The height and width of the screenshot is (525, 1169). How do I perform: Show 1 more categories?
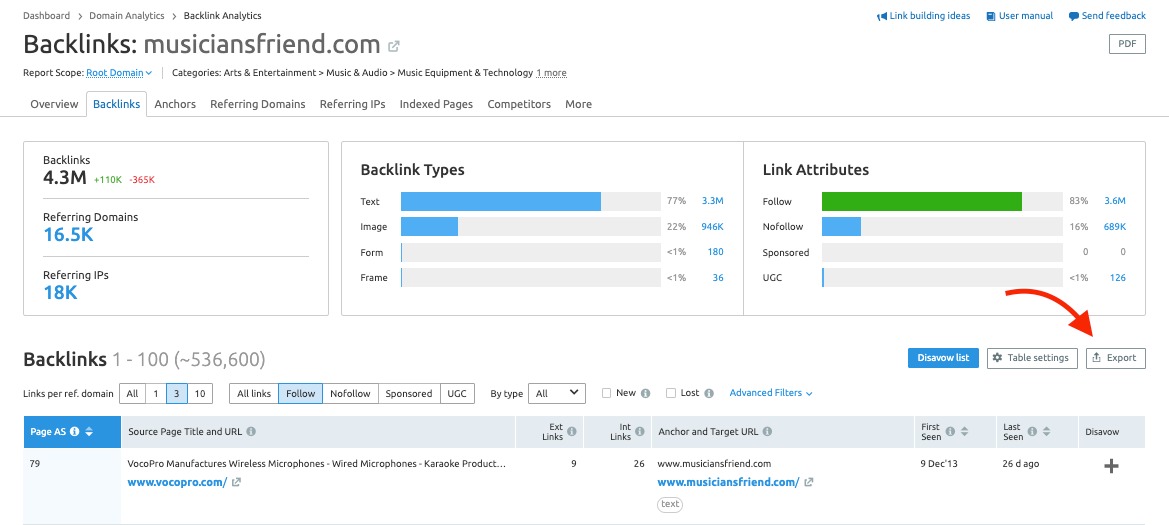click(x=551, y=73)
